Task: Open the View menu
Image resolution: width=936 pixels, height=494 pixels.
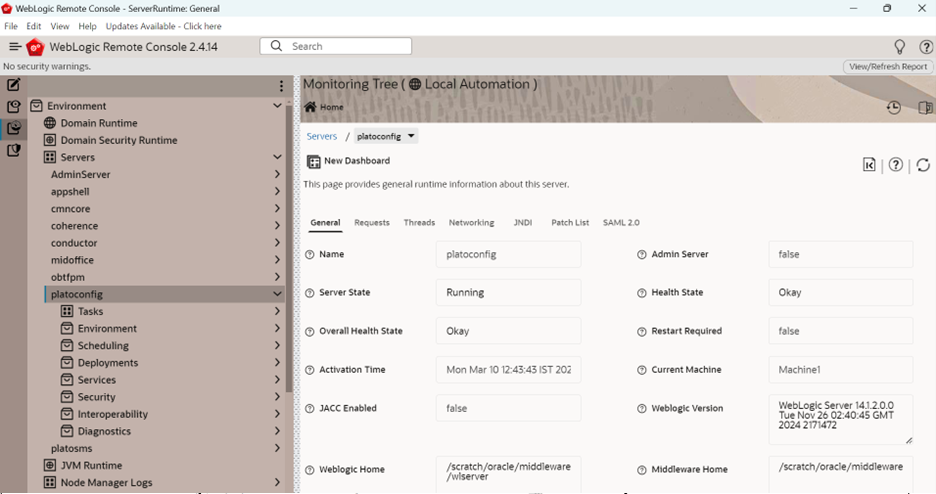Action: pyautogui.click(x=60, y=26)
